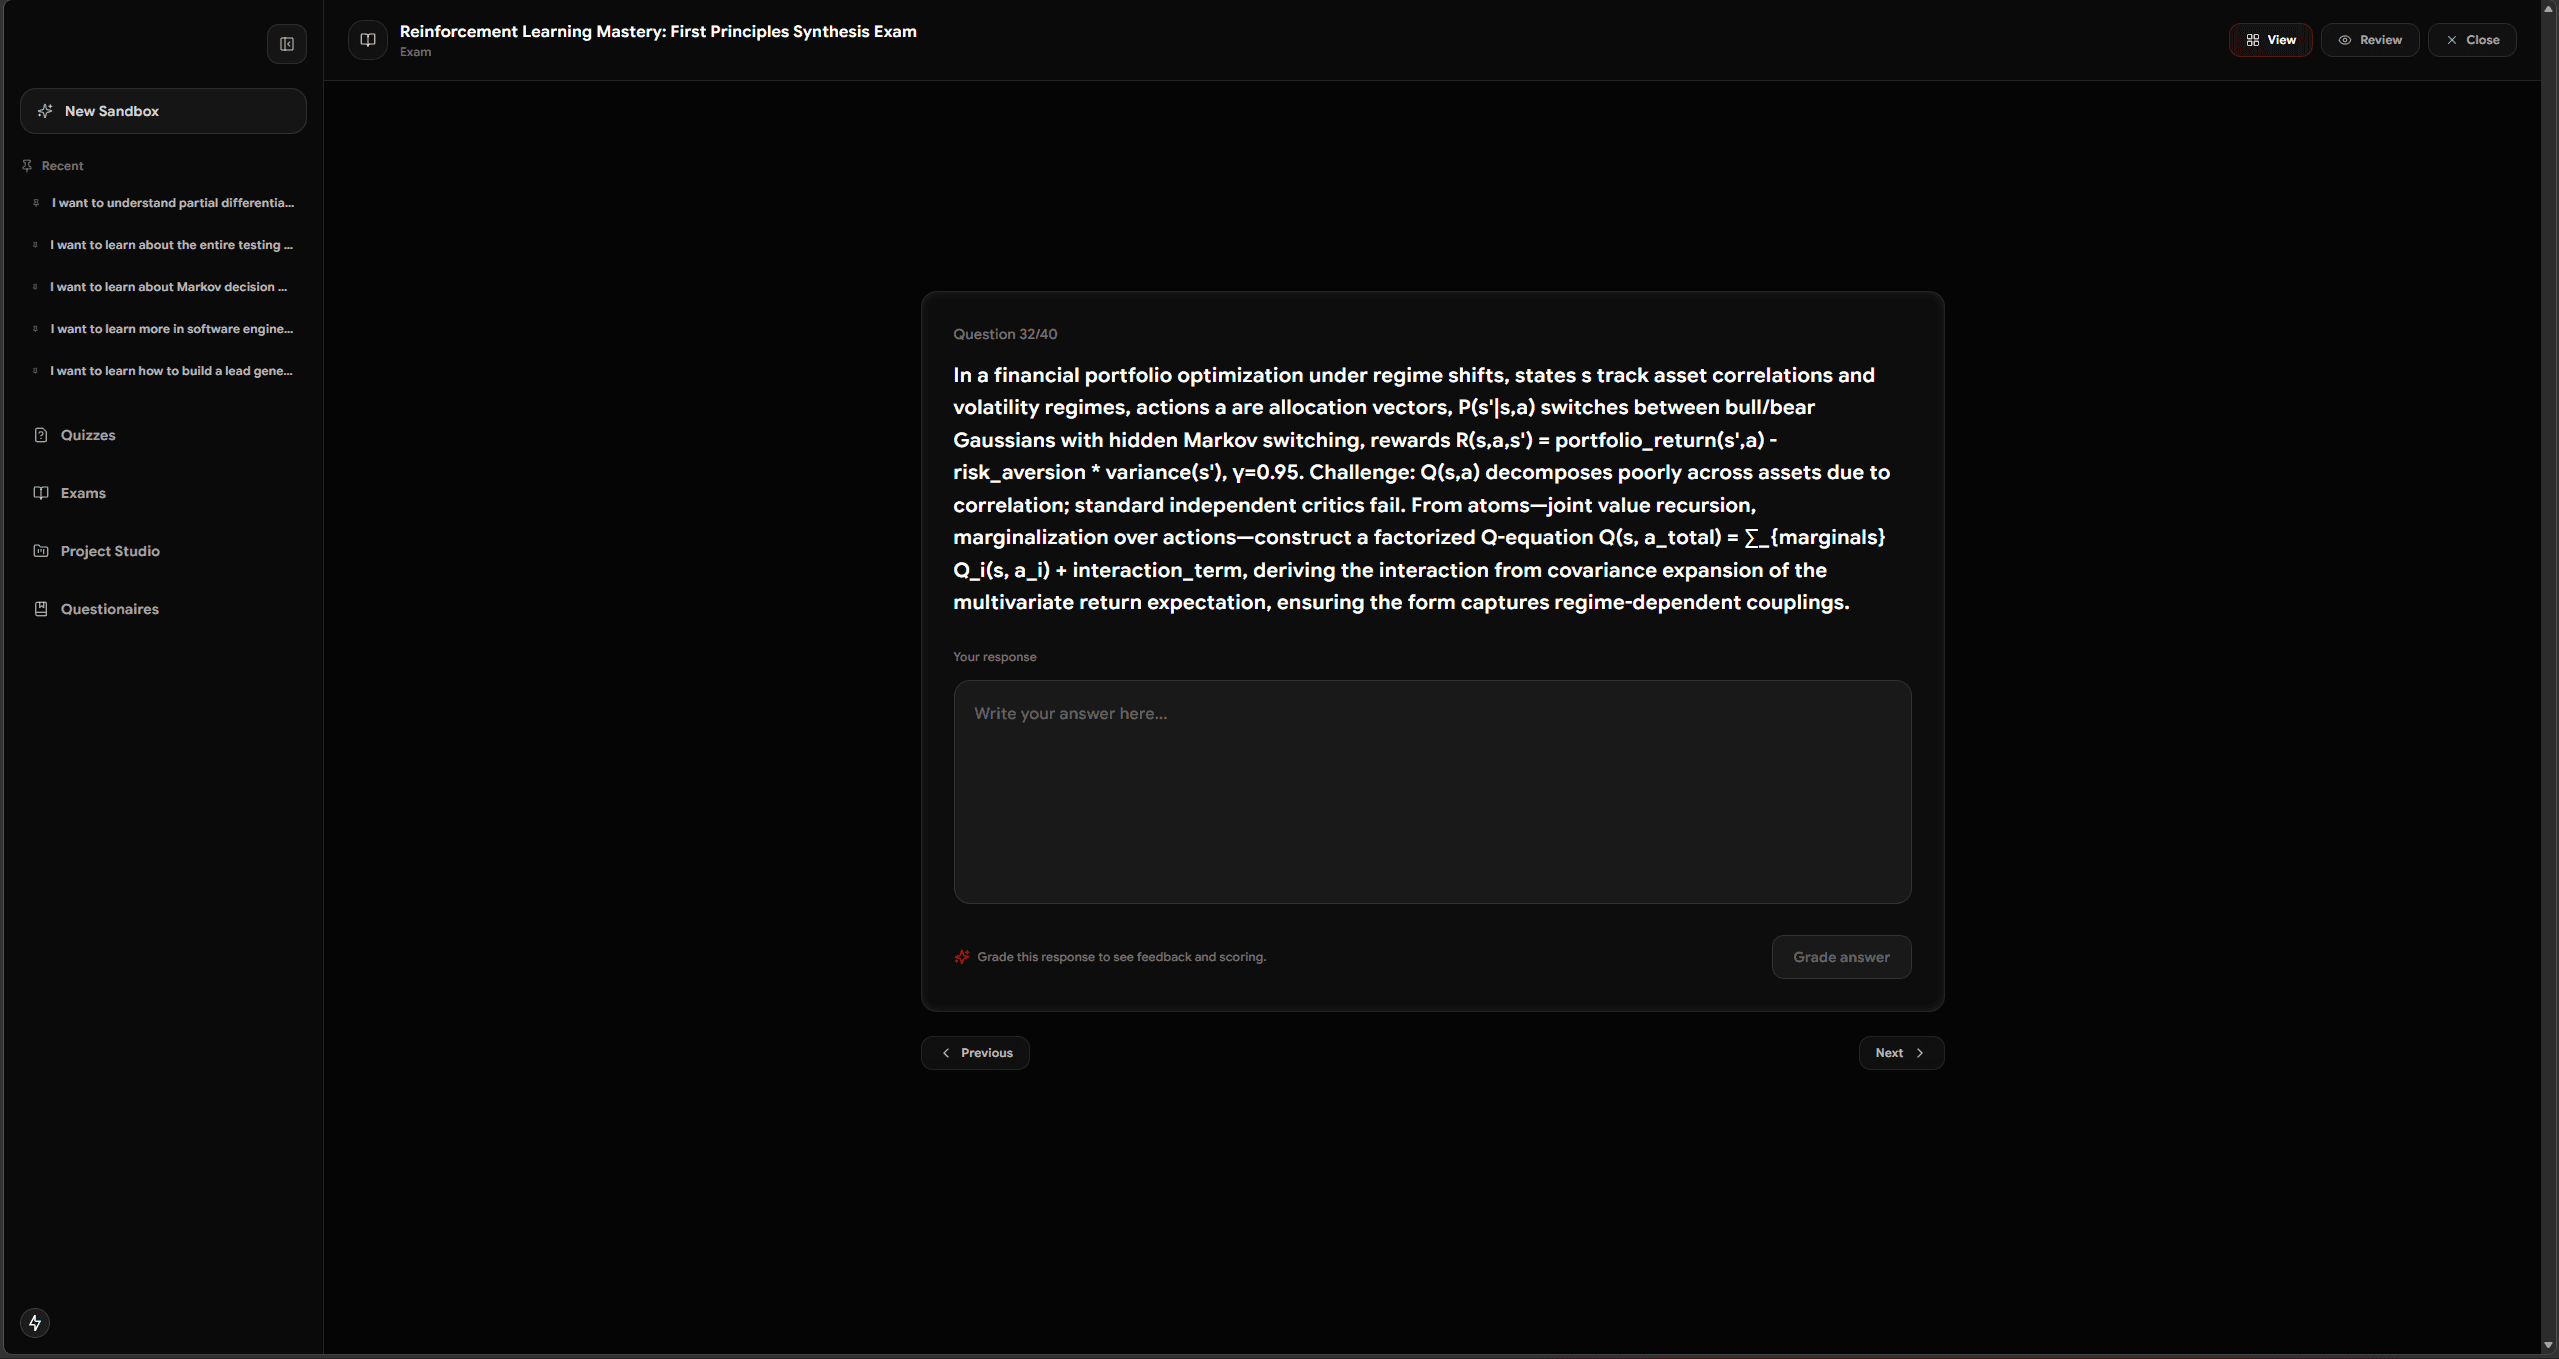Go to the Next question
The height and width of the screenshot is (1359, 2559).
(1900, 1053)
